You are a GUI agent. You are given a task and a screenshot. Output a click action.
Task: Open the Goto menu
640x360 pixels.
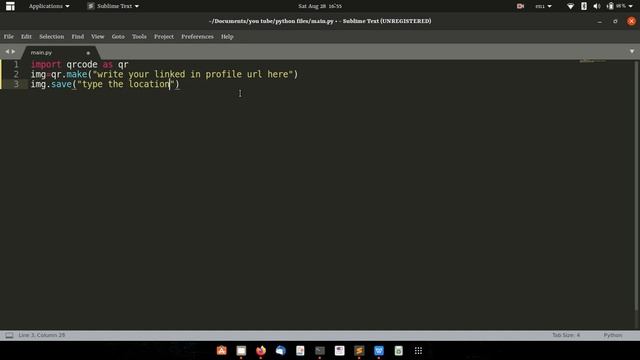click(118, 37)
